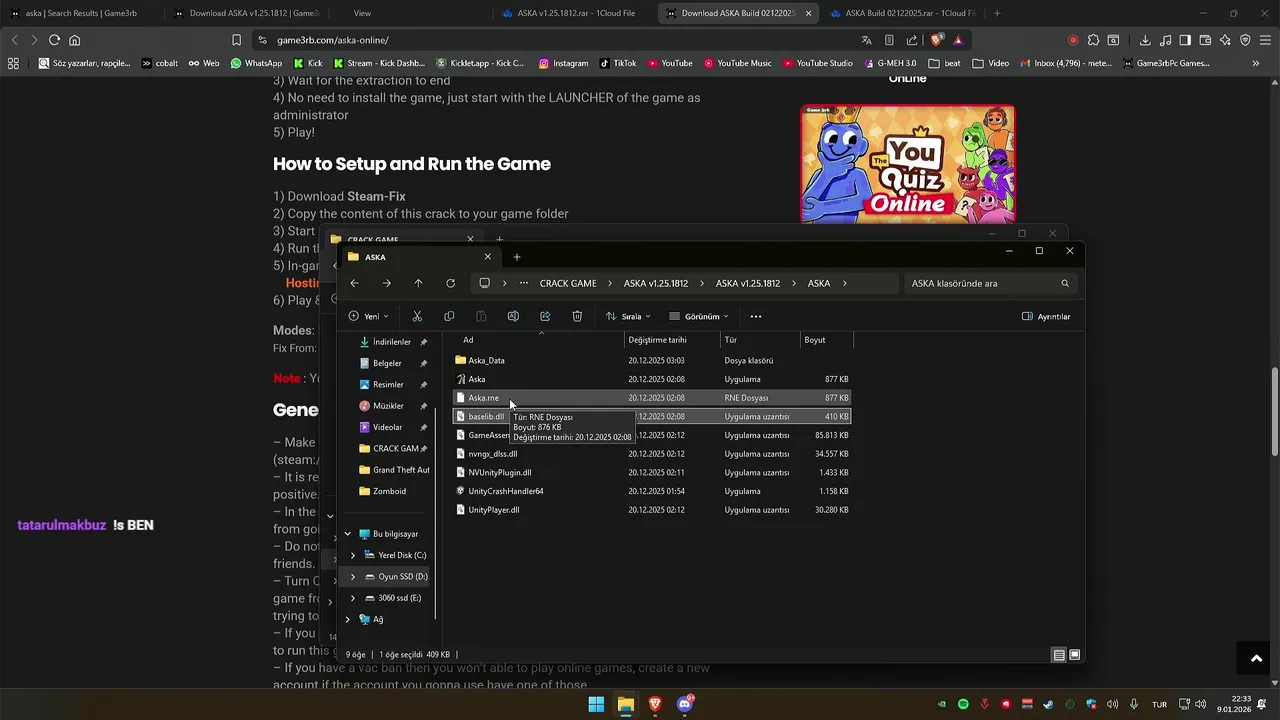Go up one folder level in Explorer

[418, 283]
